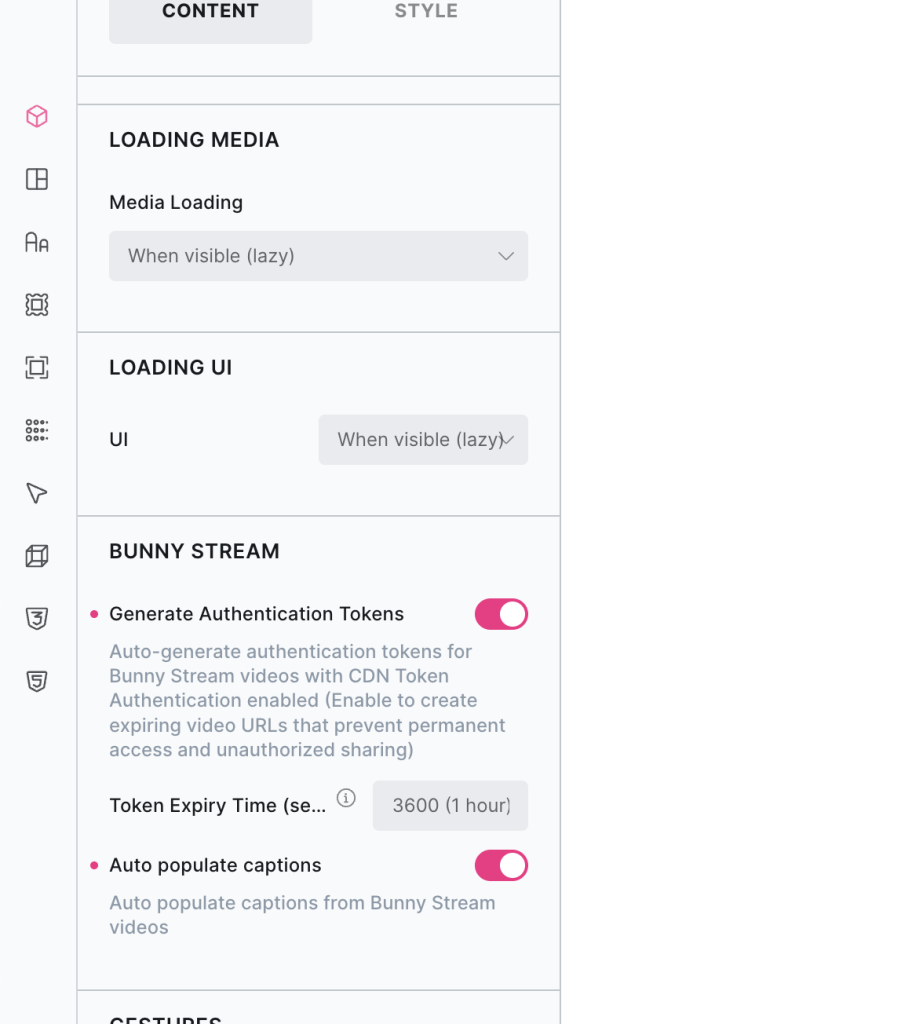Collapse the LOADING UI section
Image resolution: width=912 pixels, height=1024 pixels.
(170, 367)
